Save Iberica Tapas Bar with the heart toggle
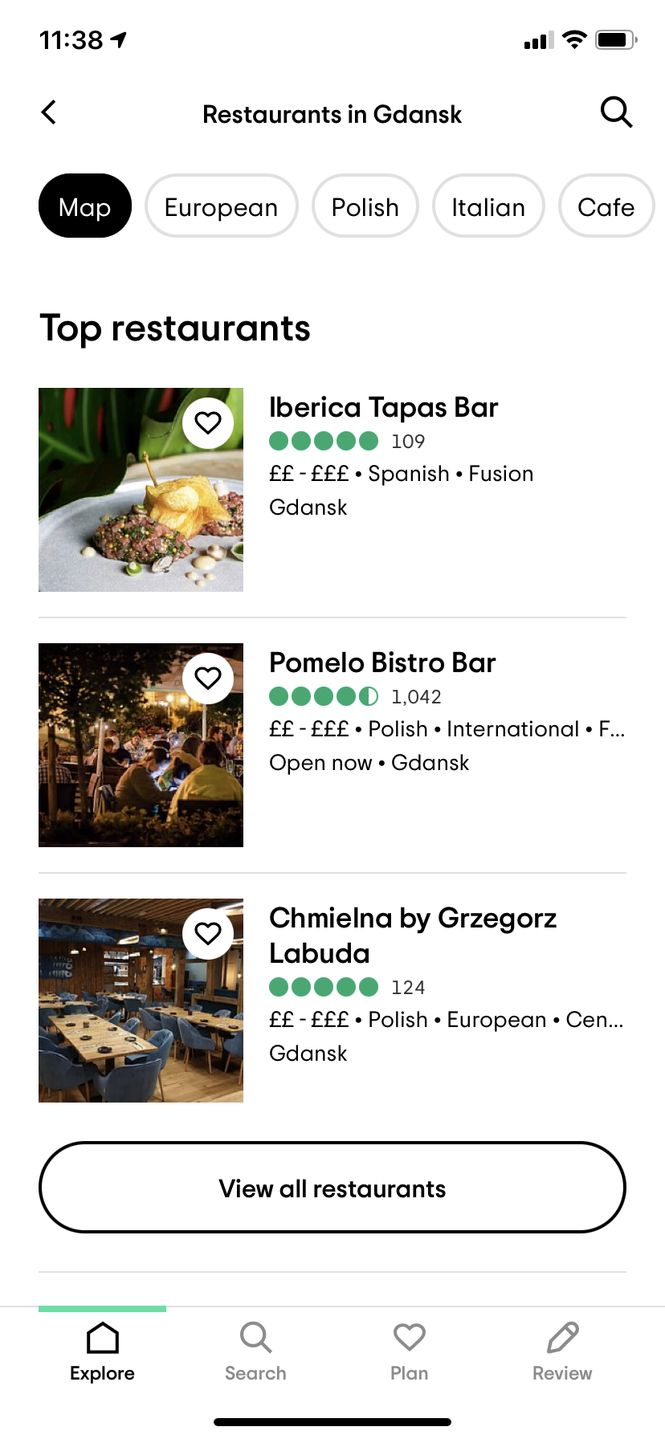 208,423
